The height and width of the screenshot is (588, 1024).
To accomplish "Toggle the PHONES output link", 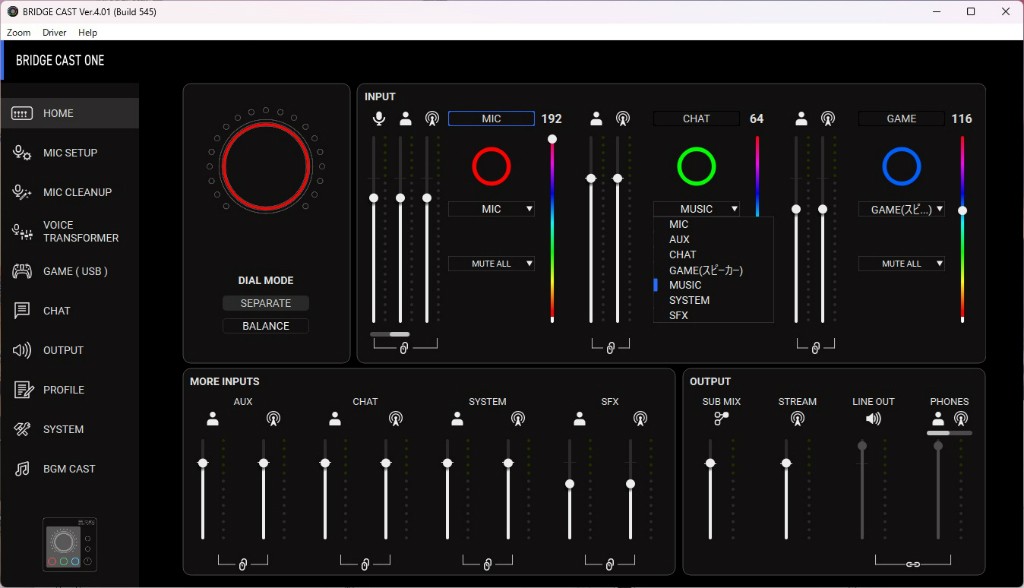I will (x=912, y=564).
